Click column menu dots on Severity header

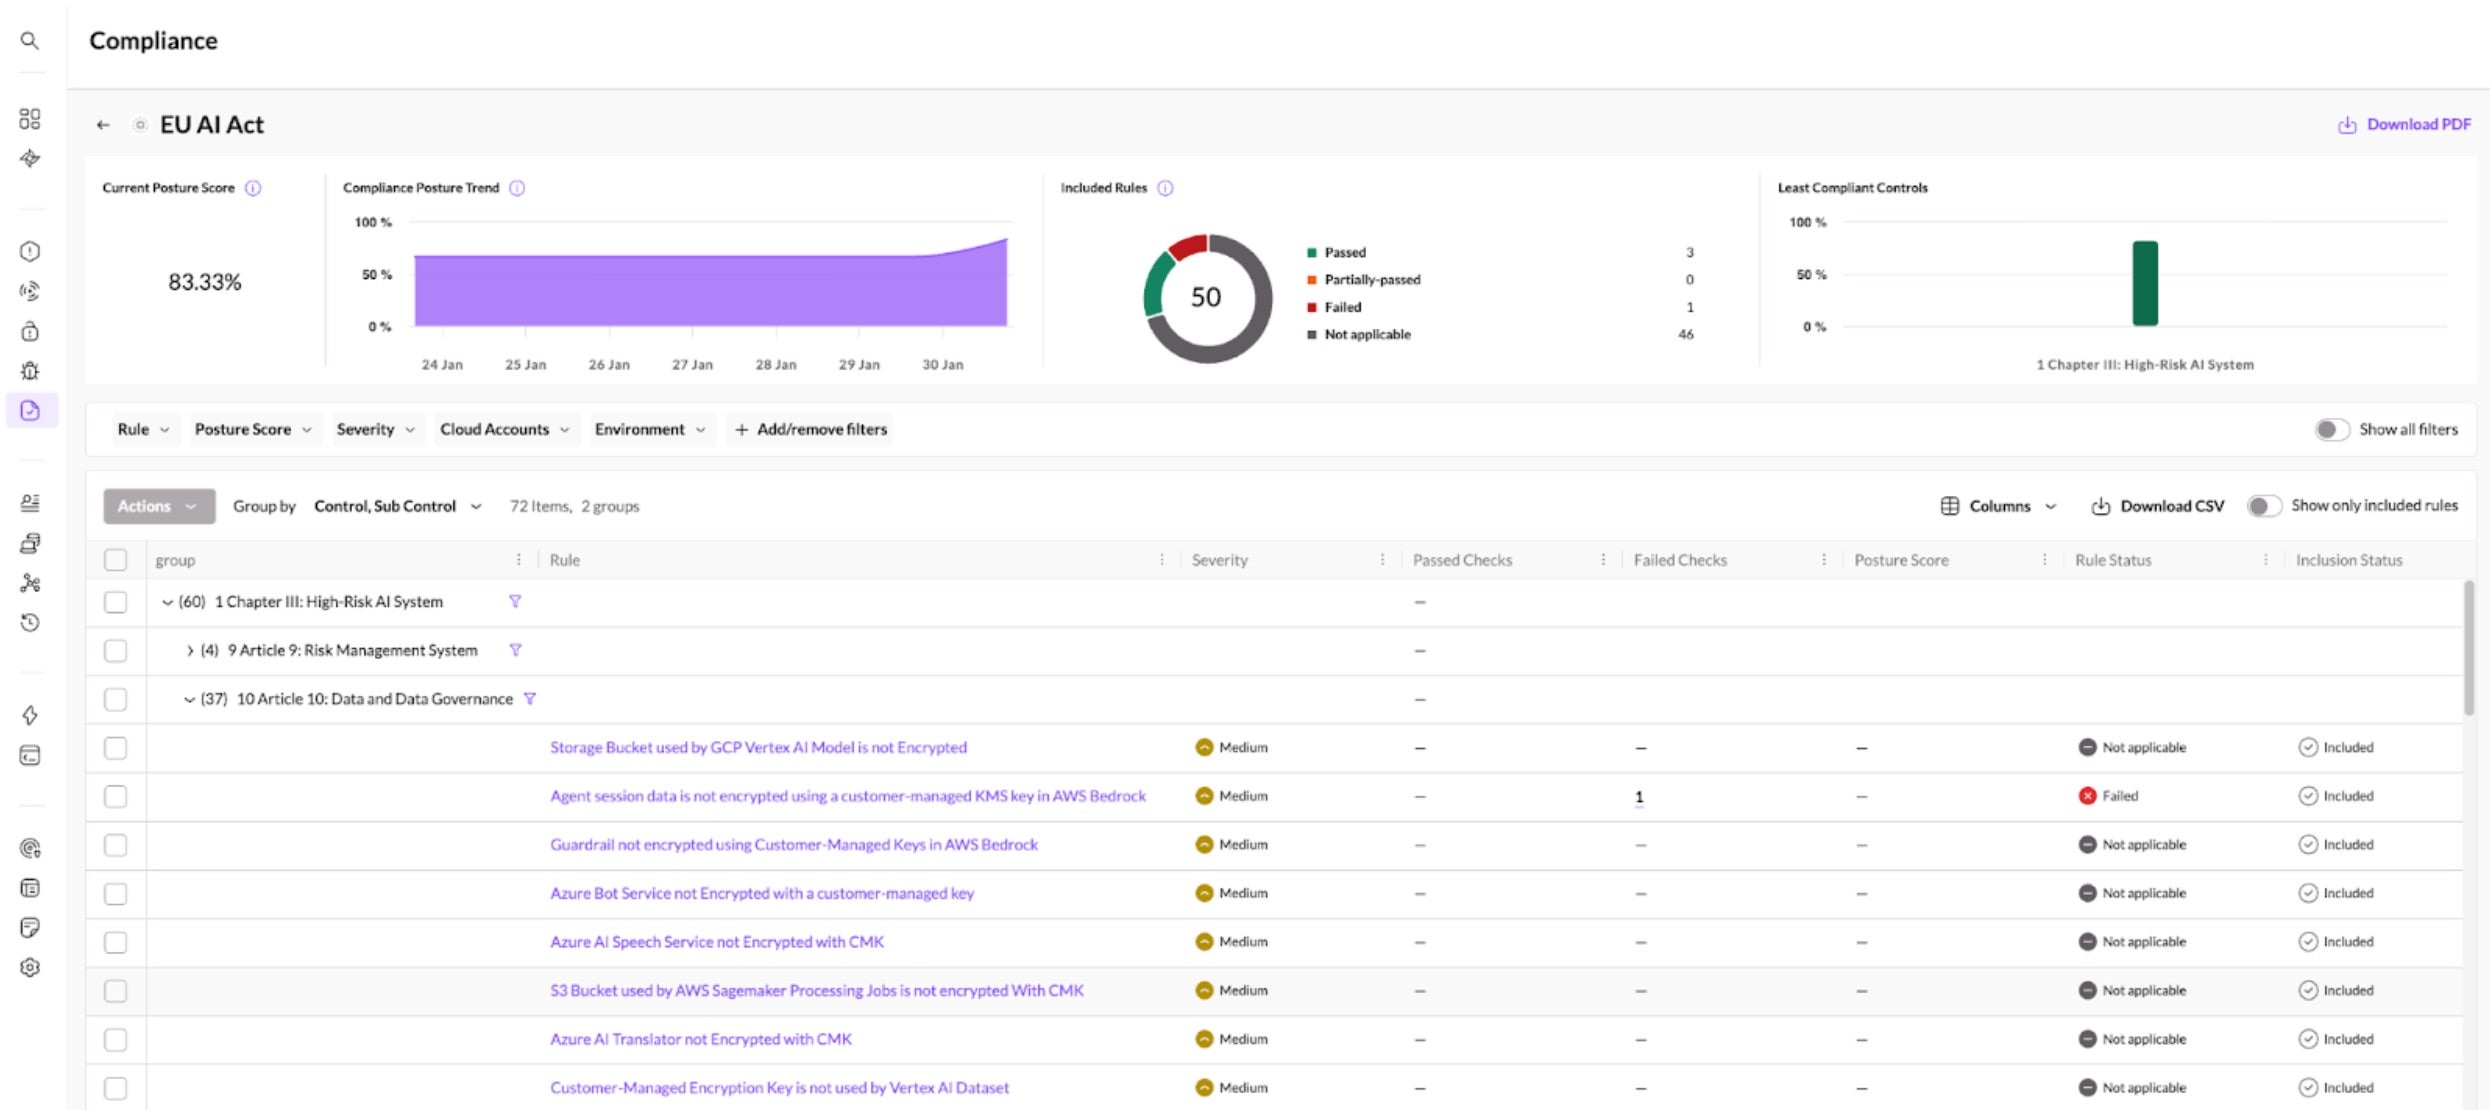pyautogui.click(x=1382, y=560)
